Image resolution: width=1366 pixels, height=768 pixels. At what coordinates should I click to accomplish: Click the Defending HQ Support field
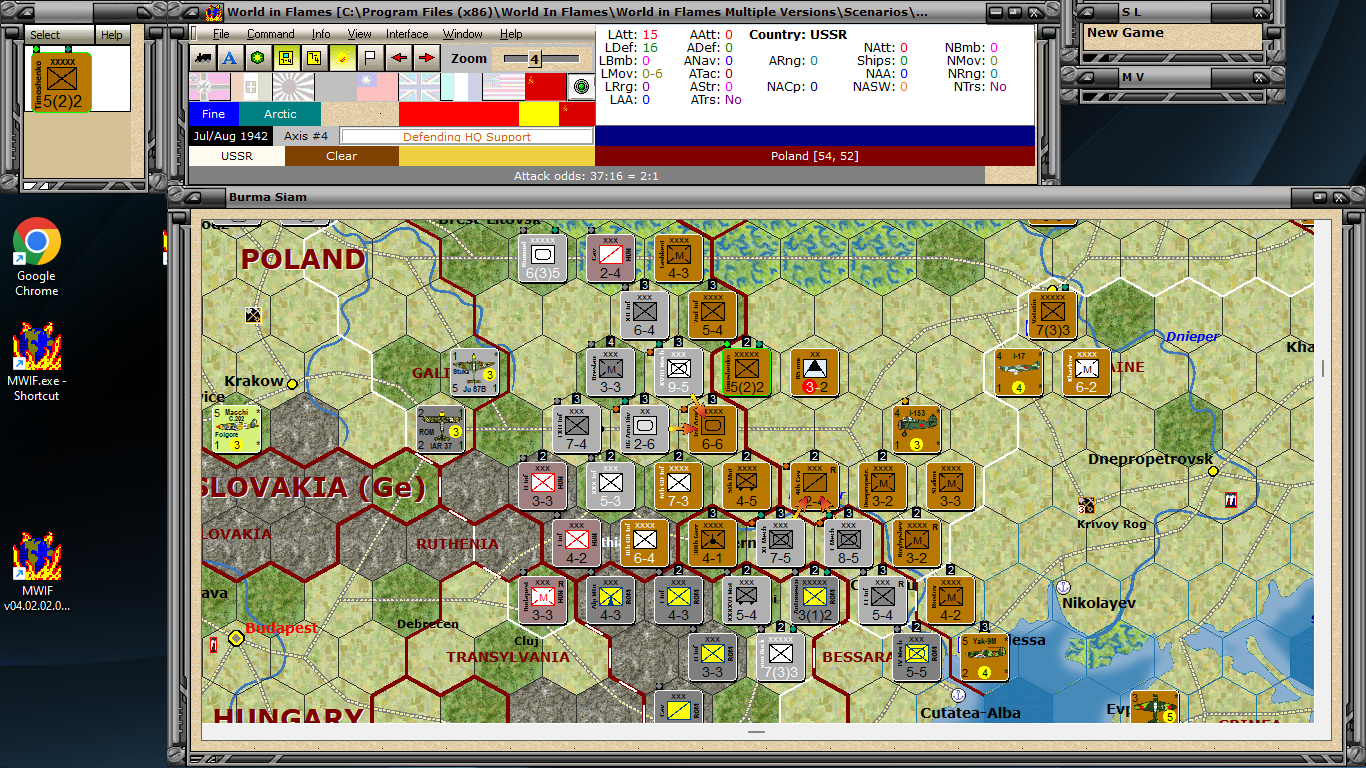click(467, 136)
